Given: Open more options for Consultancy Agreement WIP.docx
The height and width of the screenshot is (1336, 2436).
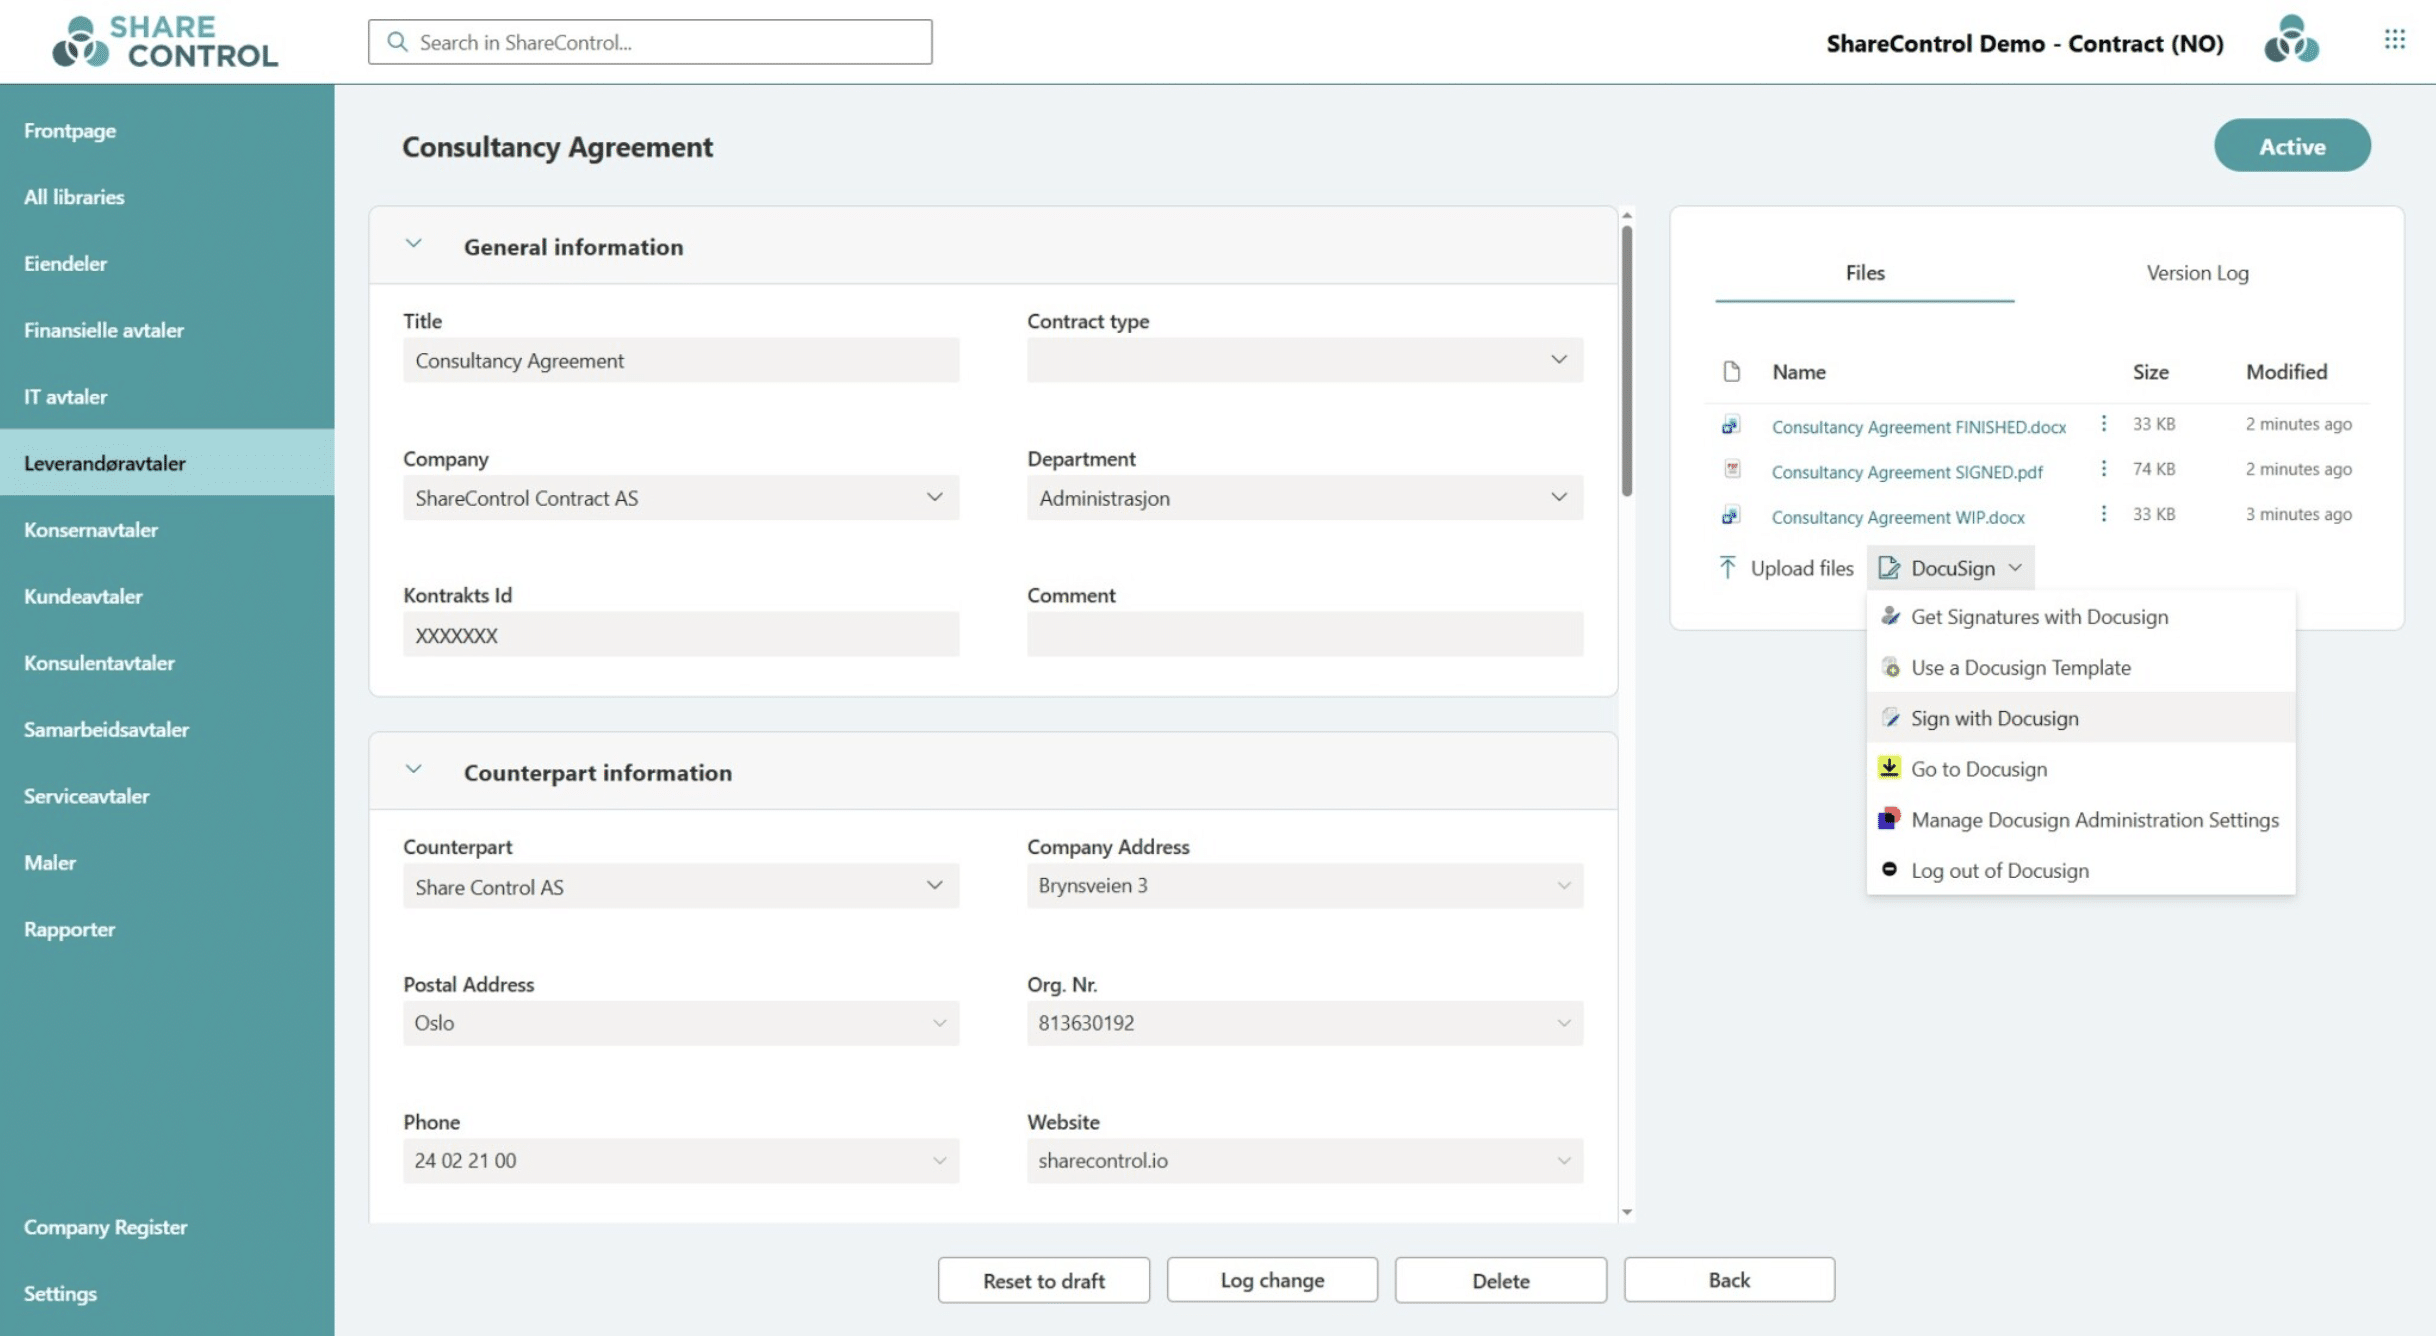Looking at the screenshot, I should (2104, 514).
